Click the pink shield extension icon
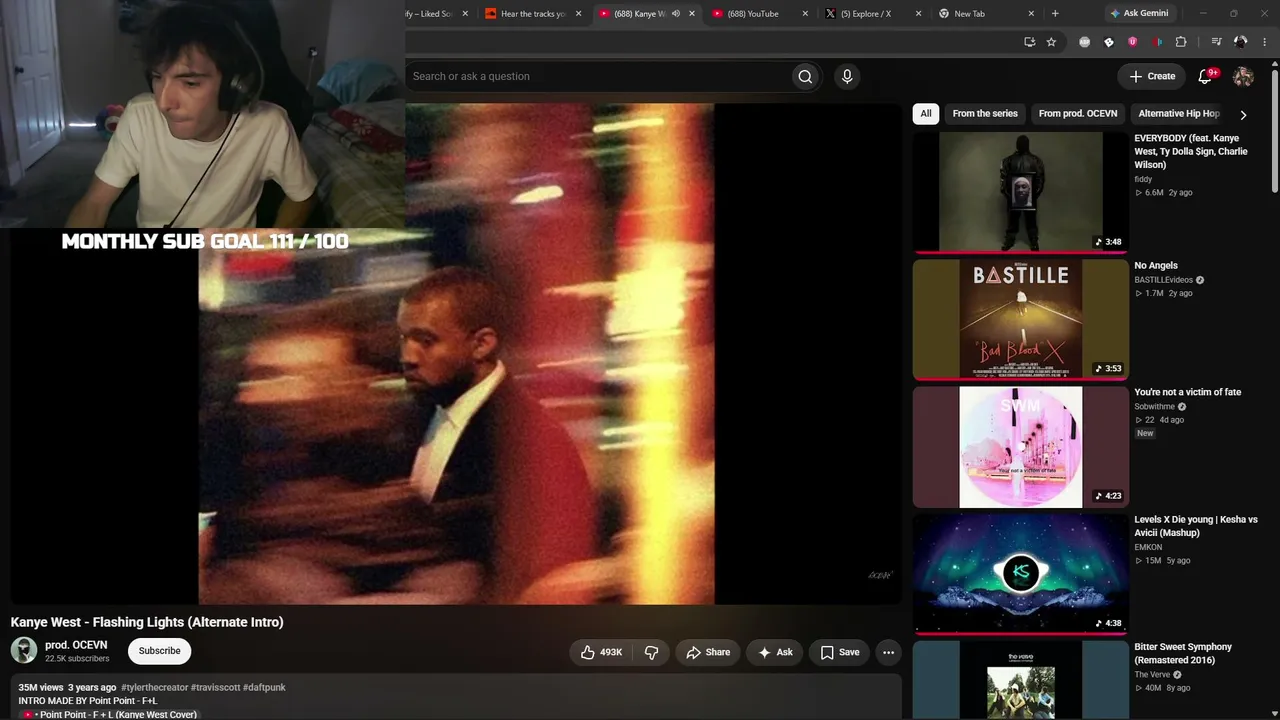Viewport: 1280px width, 720px height. pyautogui.click(x=1133, y=42)
